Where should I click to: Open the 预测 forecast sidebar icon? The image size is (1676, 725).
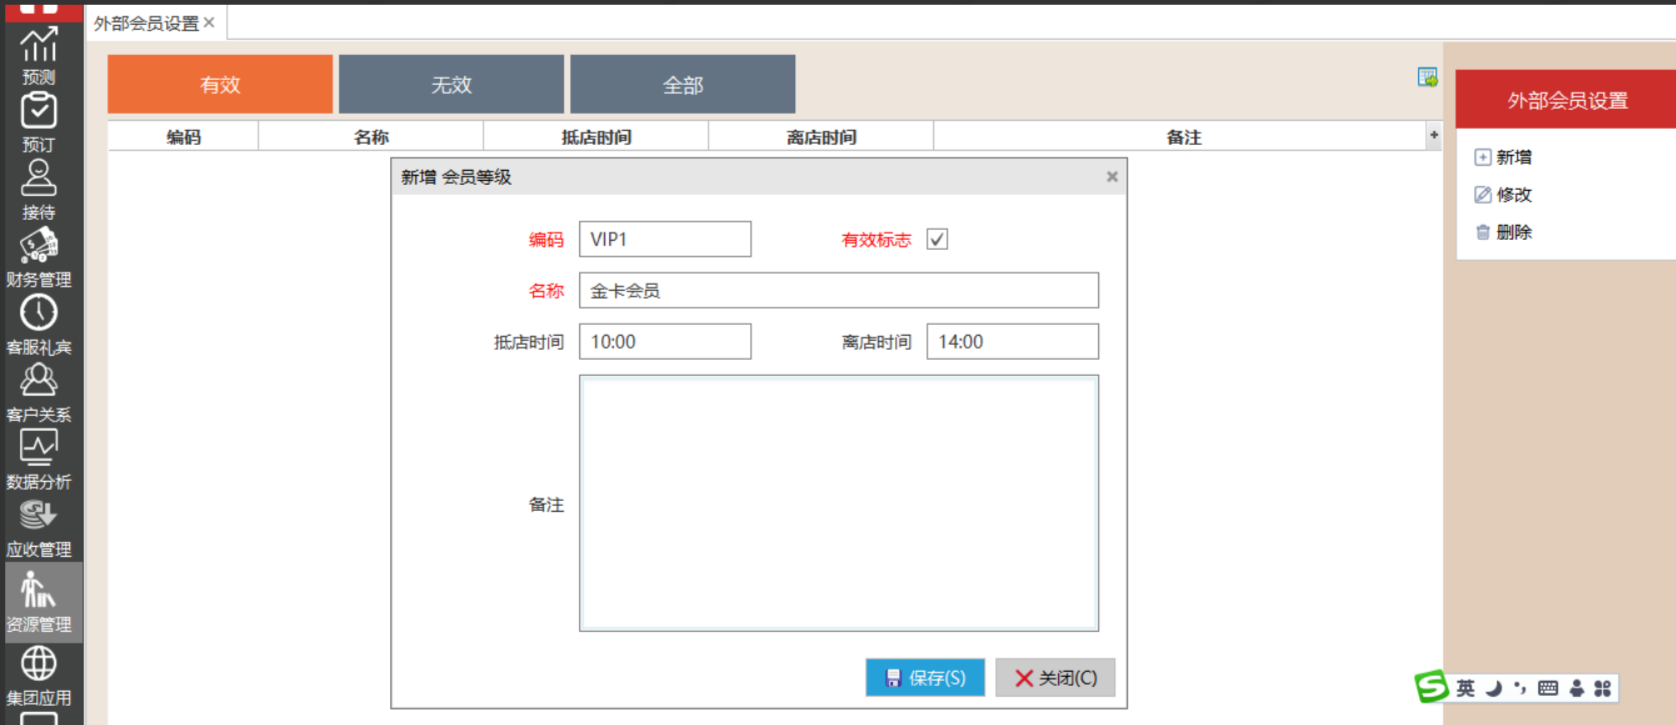tap(39, 55)
